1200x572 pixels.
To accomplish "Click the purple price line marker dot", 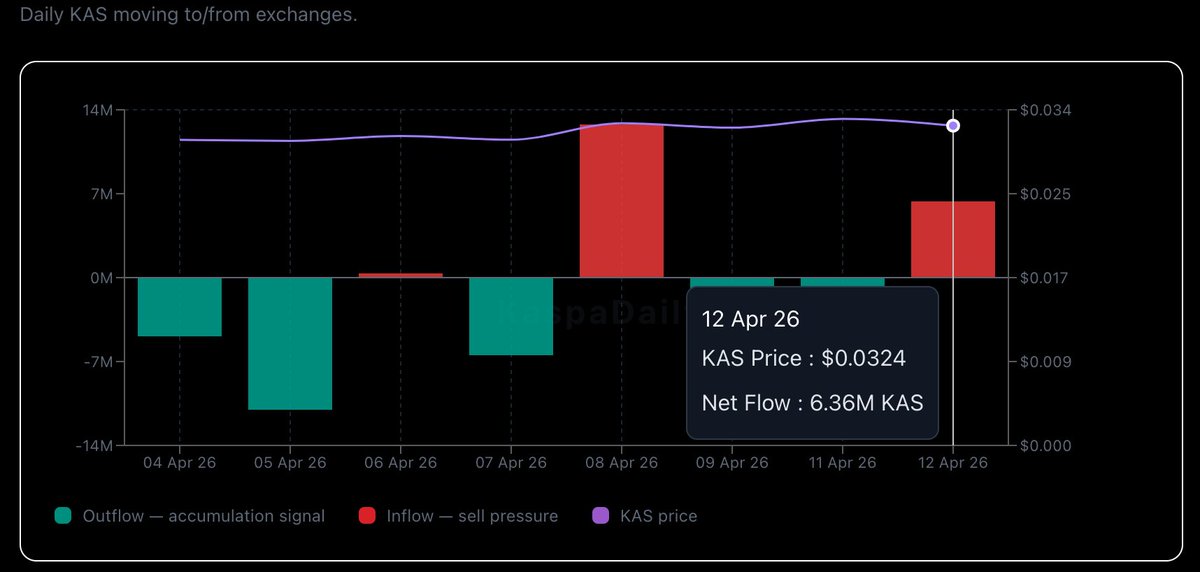I will point(953,125).
